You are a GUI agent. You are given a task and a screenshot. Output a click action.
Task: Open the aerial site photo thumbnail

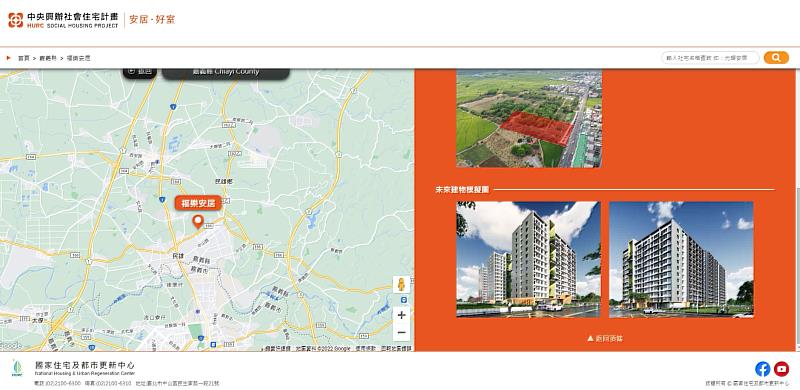pyautogui.click(x=529, y=118)
